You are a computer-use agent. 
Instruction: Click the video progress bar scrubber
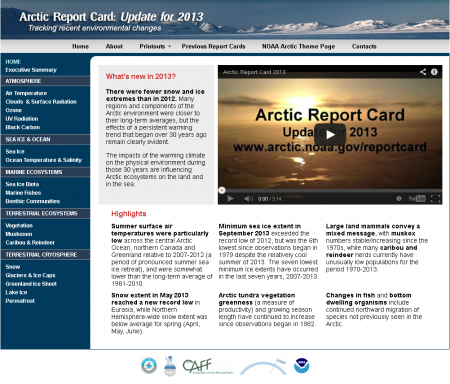click(x=222, y=190)
